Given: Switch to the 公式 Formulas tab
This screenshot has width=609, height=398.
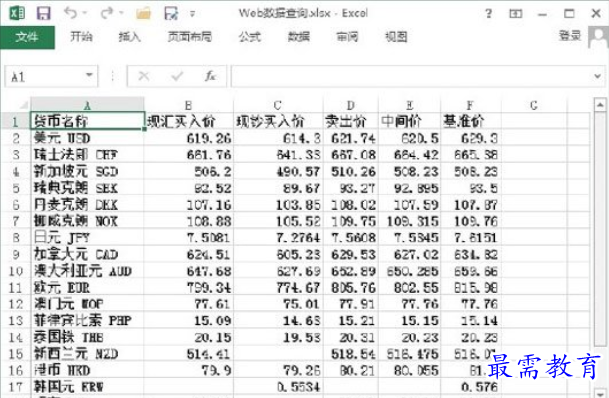Looking at the screenshot, I should click(x=249, y=37).
